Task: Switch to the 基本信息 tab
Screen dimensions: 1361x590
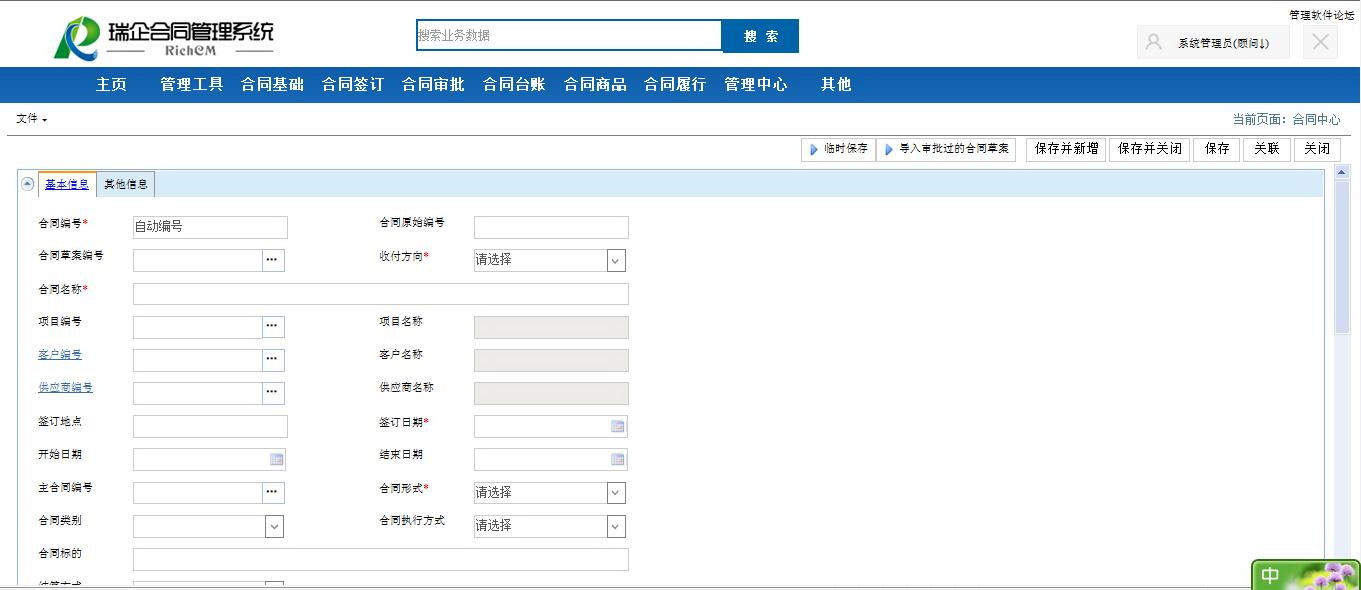Action: point(67,184)
